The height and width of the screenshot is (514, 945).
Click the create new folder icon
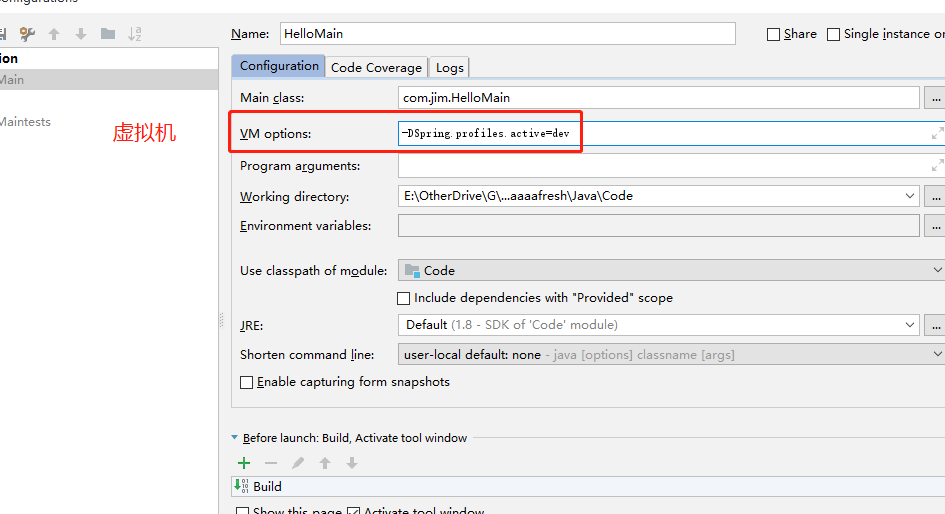tap(107, 34)
